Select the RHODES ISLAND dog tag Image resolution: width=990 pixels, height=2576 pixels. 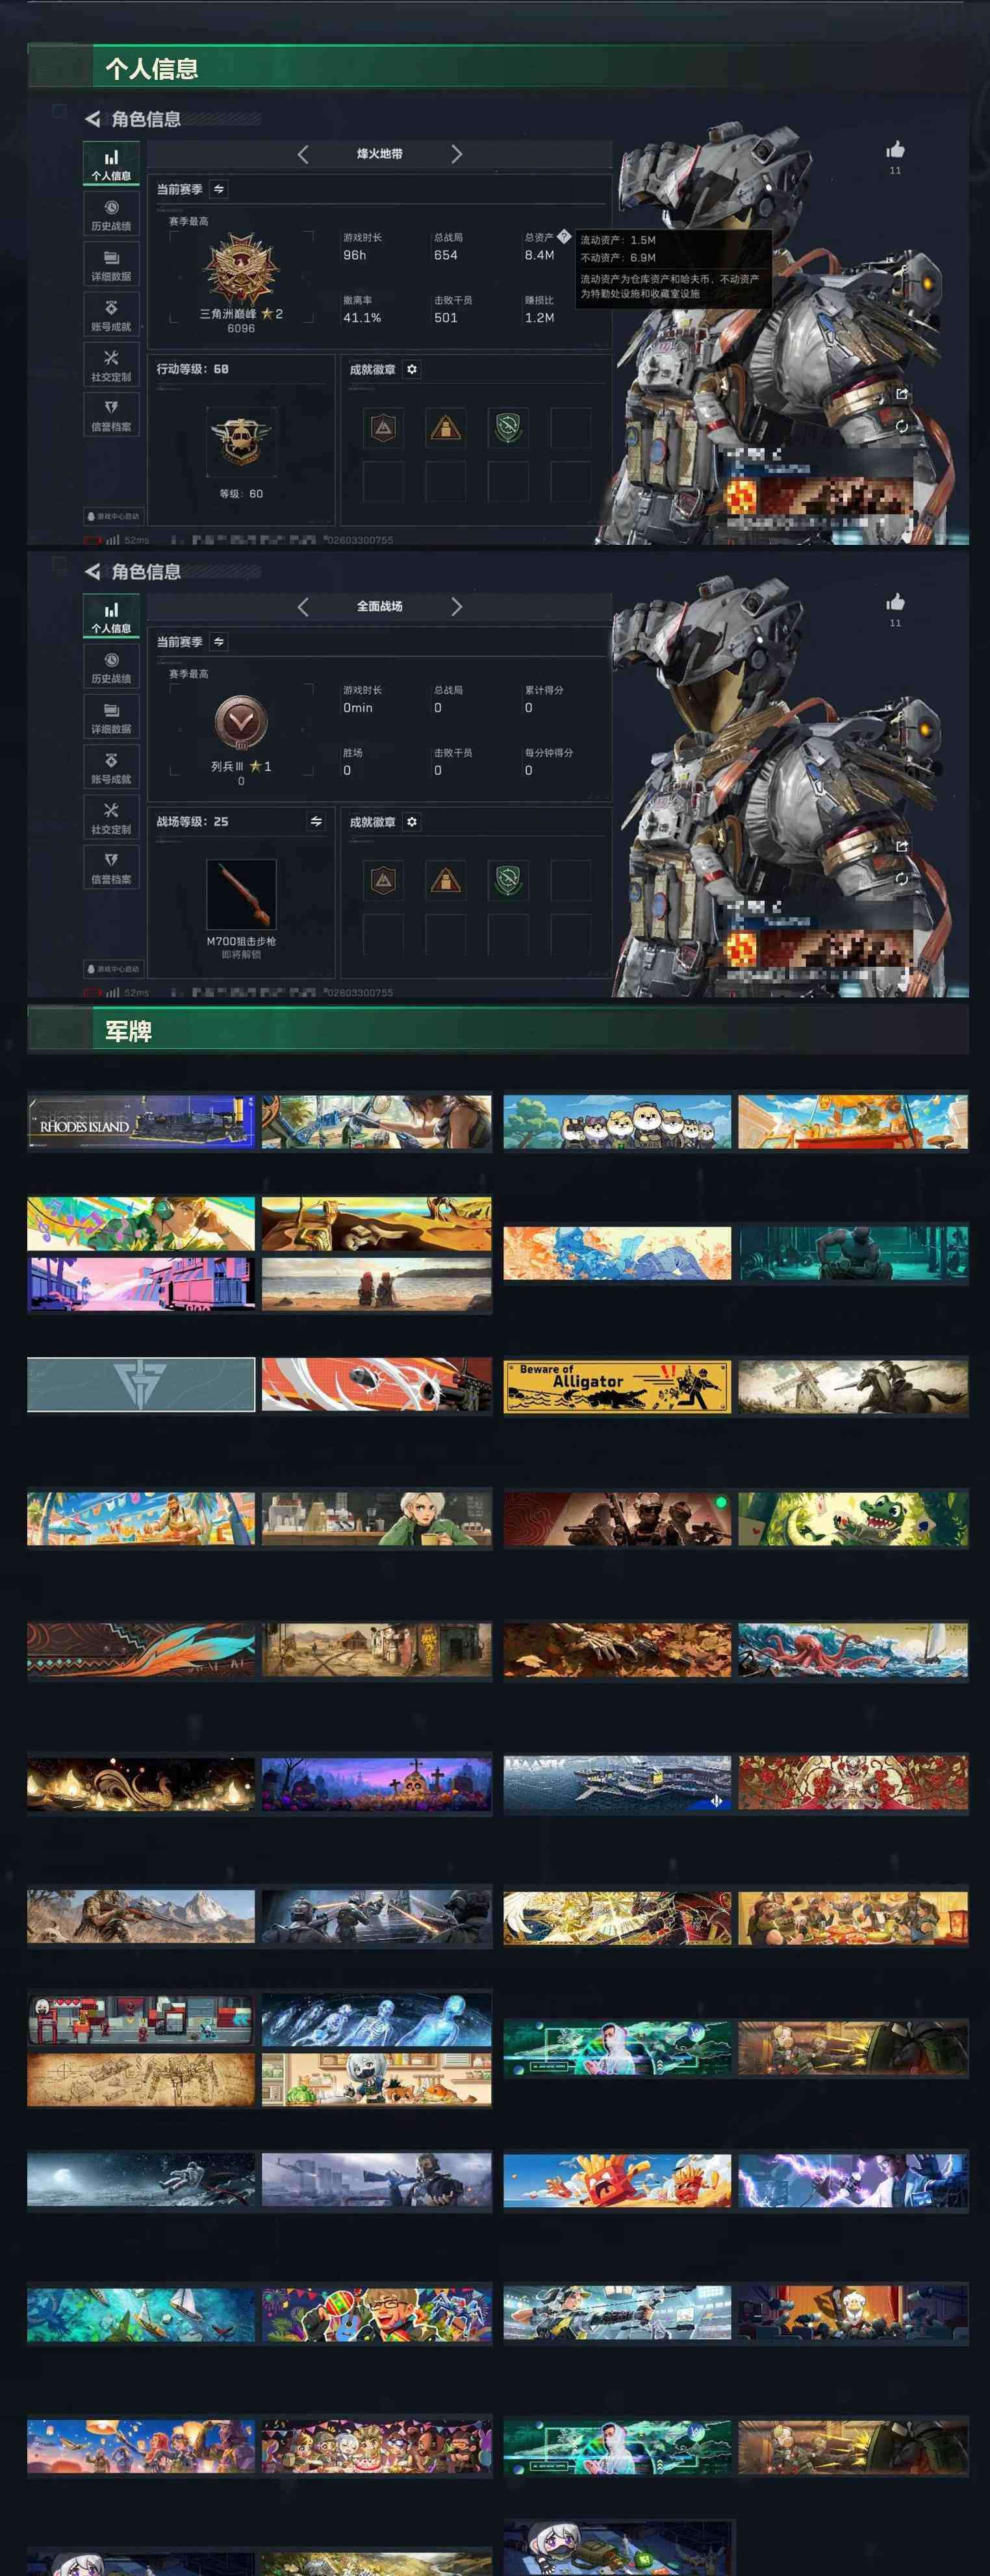(141, 1122)
